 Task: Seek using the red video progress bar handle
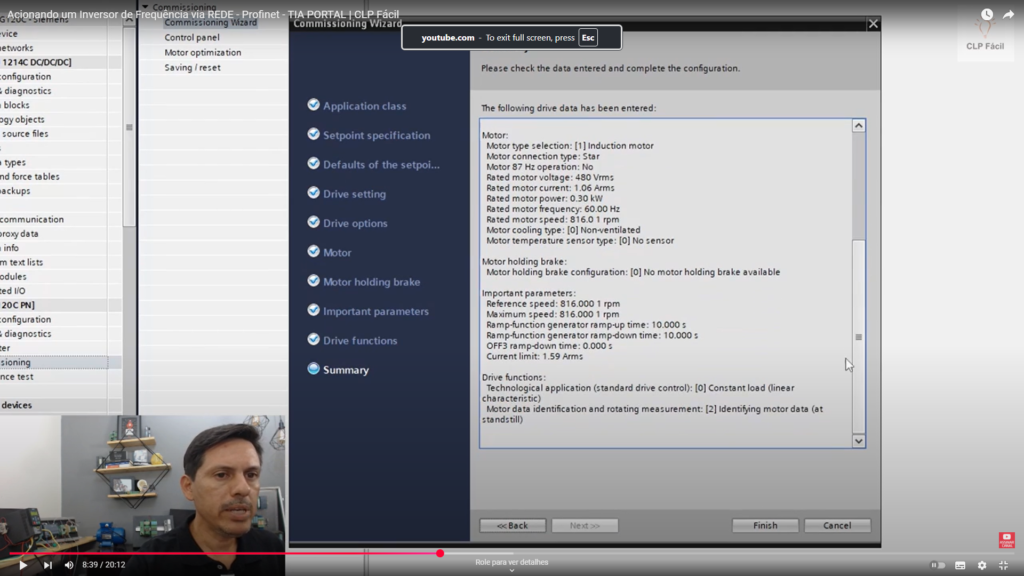440,553
